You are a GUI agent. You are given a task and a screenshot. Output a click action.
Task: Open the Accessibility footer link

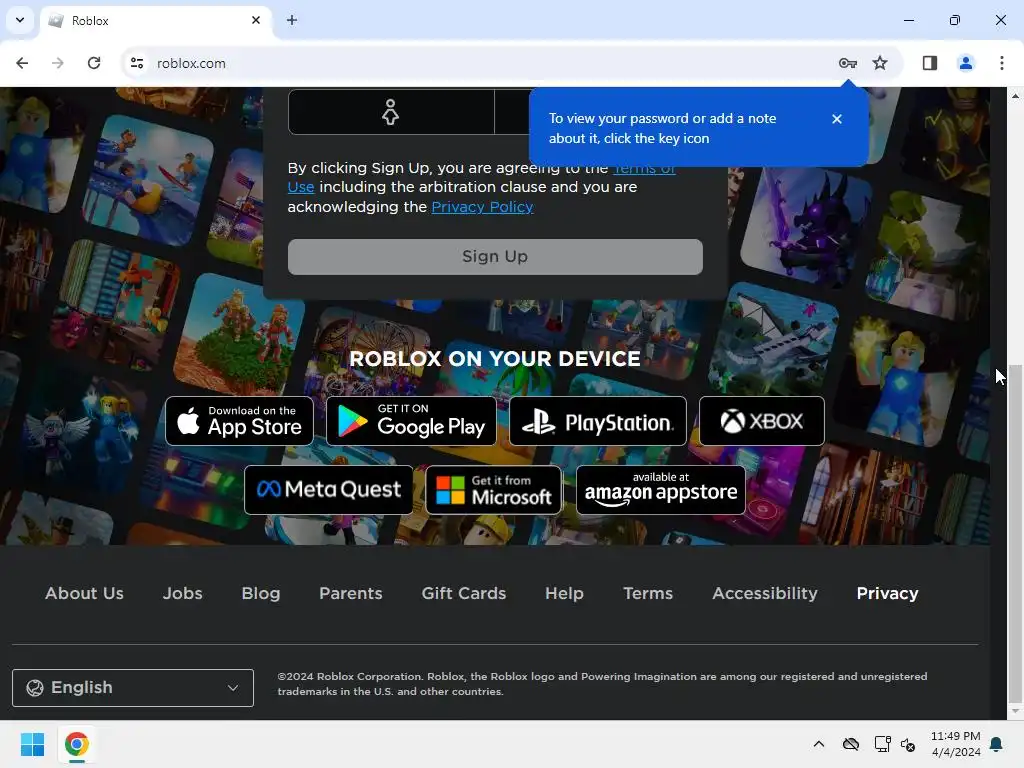tap(765, 593)
